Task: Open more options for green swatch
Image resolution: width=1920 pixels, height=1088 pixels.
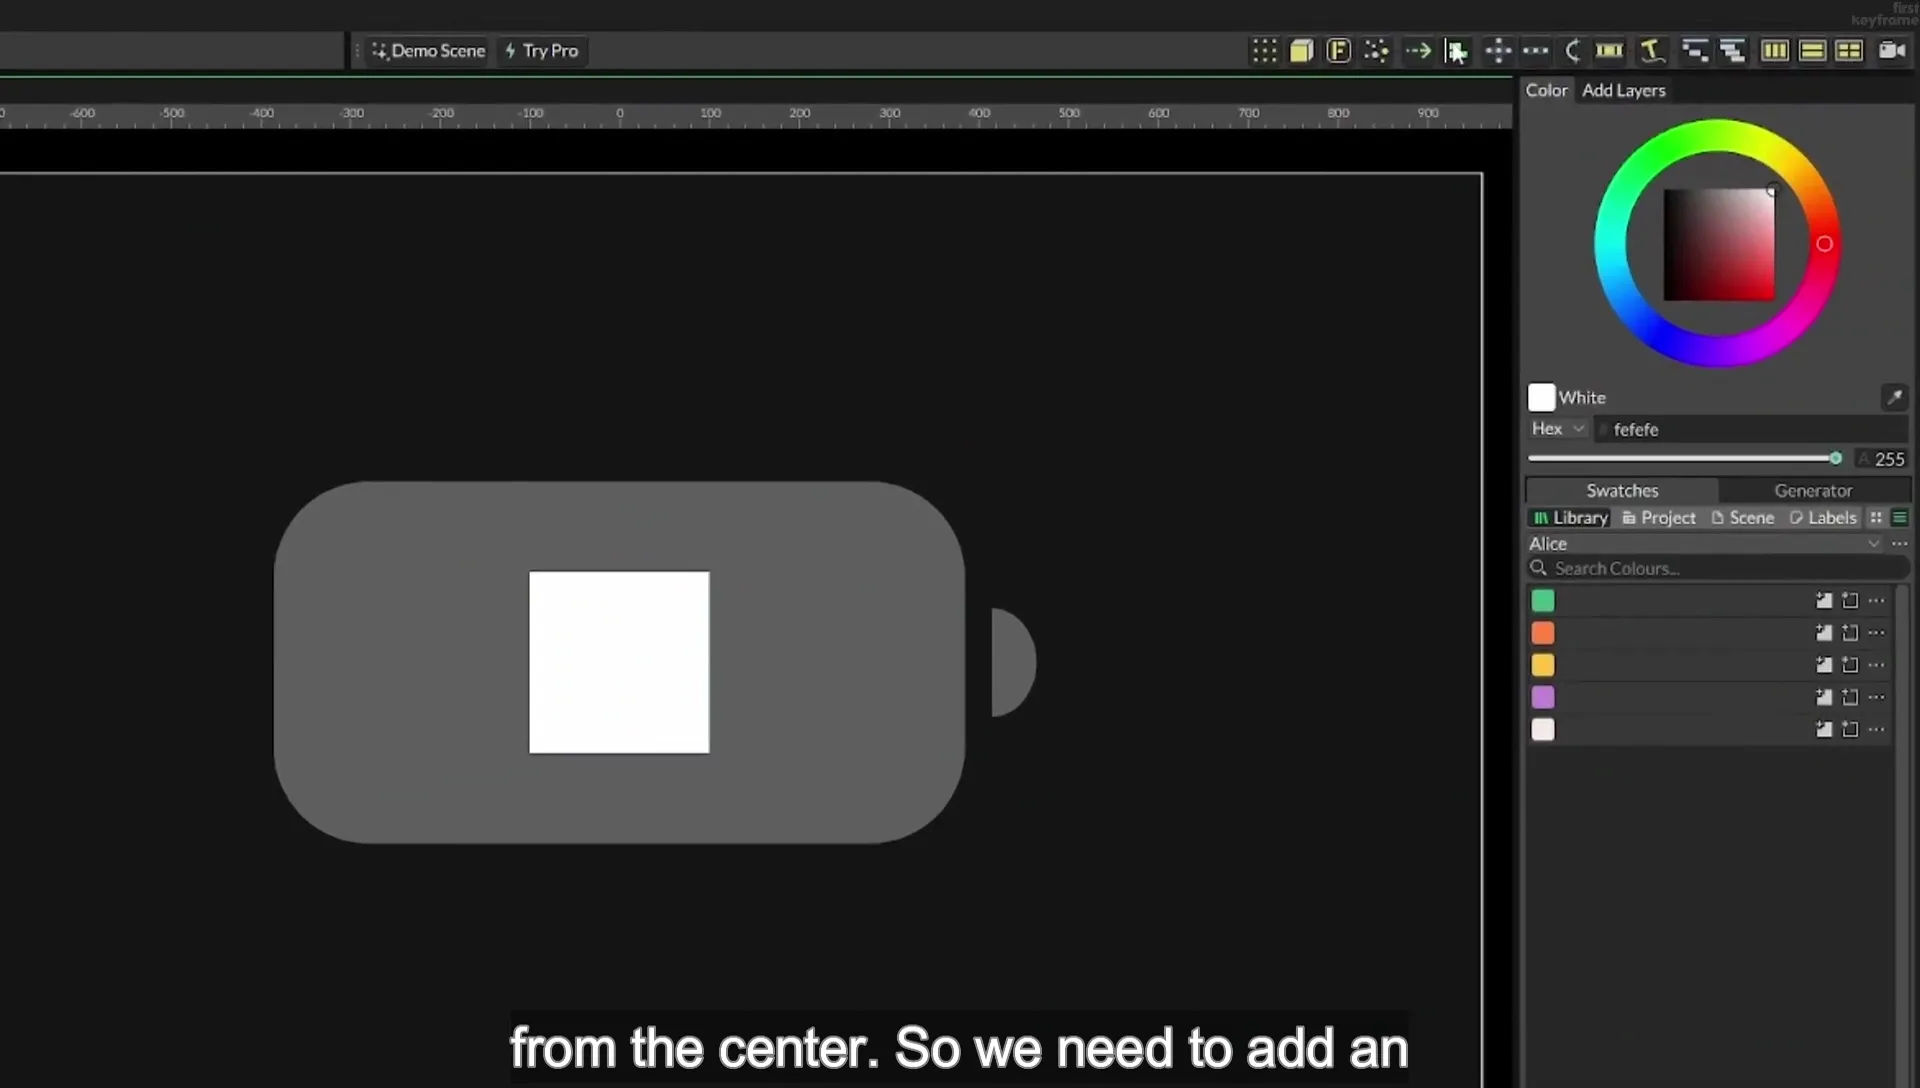Action: pos(1876,601)
